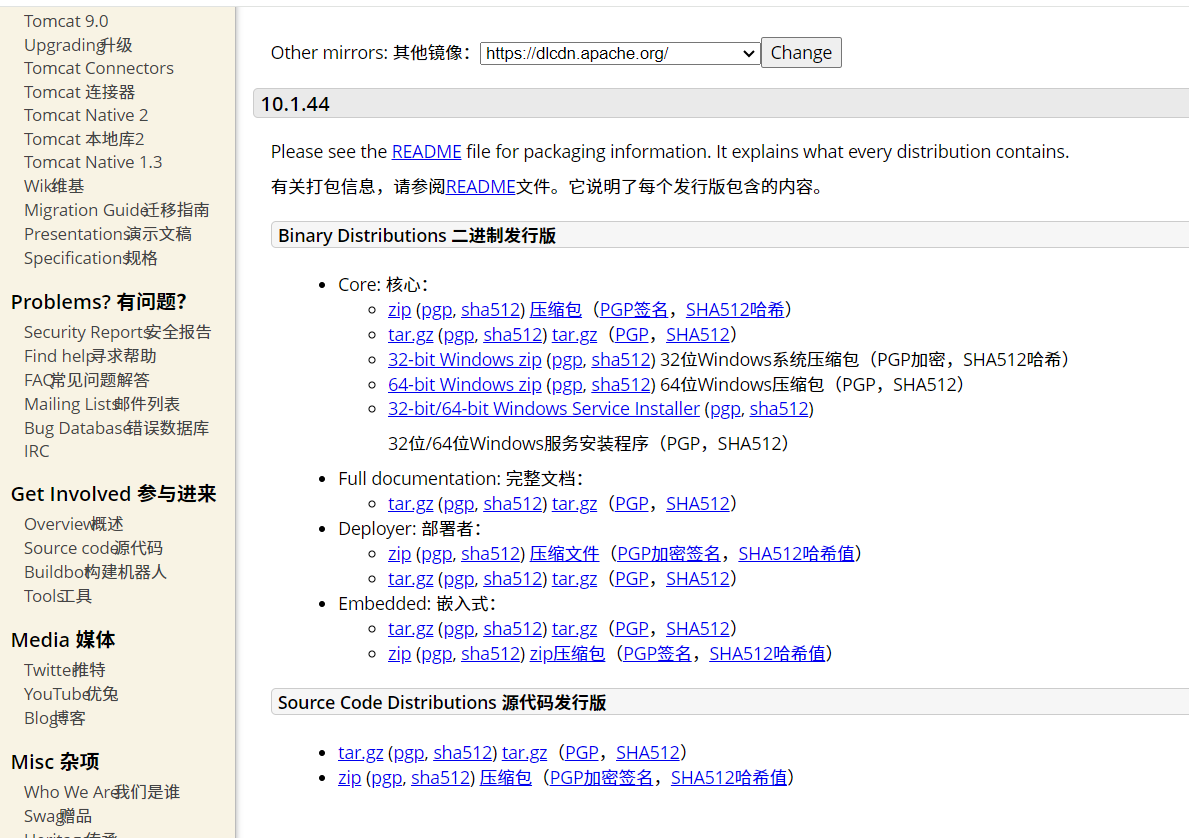Open Twitter under Media
The image size is (1189, 838).
pos(64,670)
